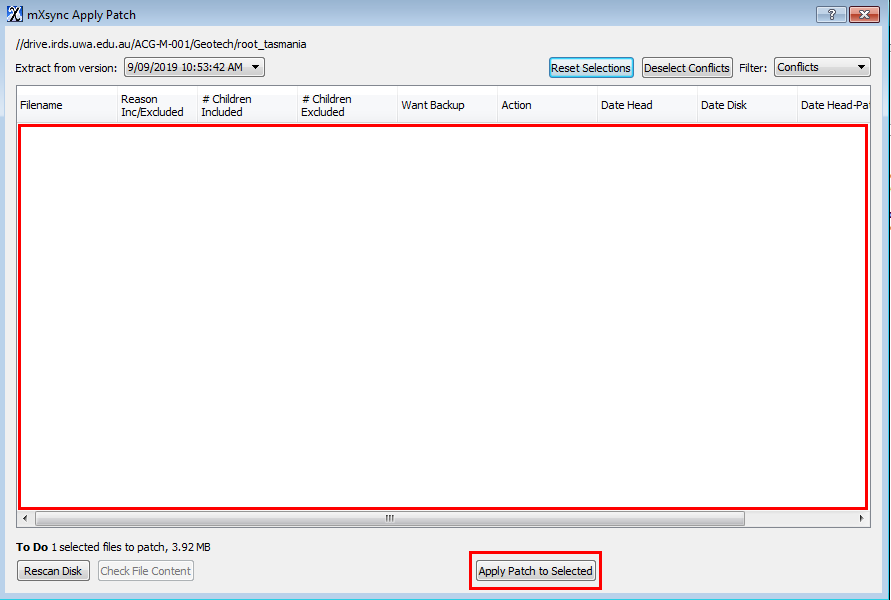
Task: Click the horizontal scrollbar thumb
Action: click(x=390, y=519)
